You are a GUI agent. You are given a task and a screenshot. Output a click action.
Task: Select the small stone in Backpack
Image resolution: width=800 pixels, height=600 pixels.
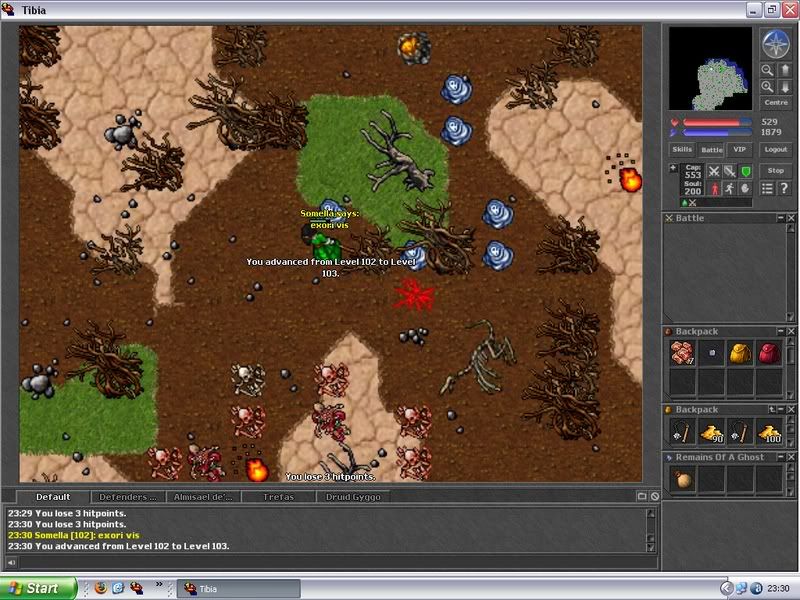(712, 353)
